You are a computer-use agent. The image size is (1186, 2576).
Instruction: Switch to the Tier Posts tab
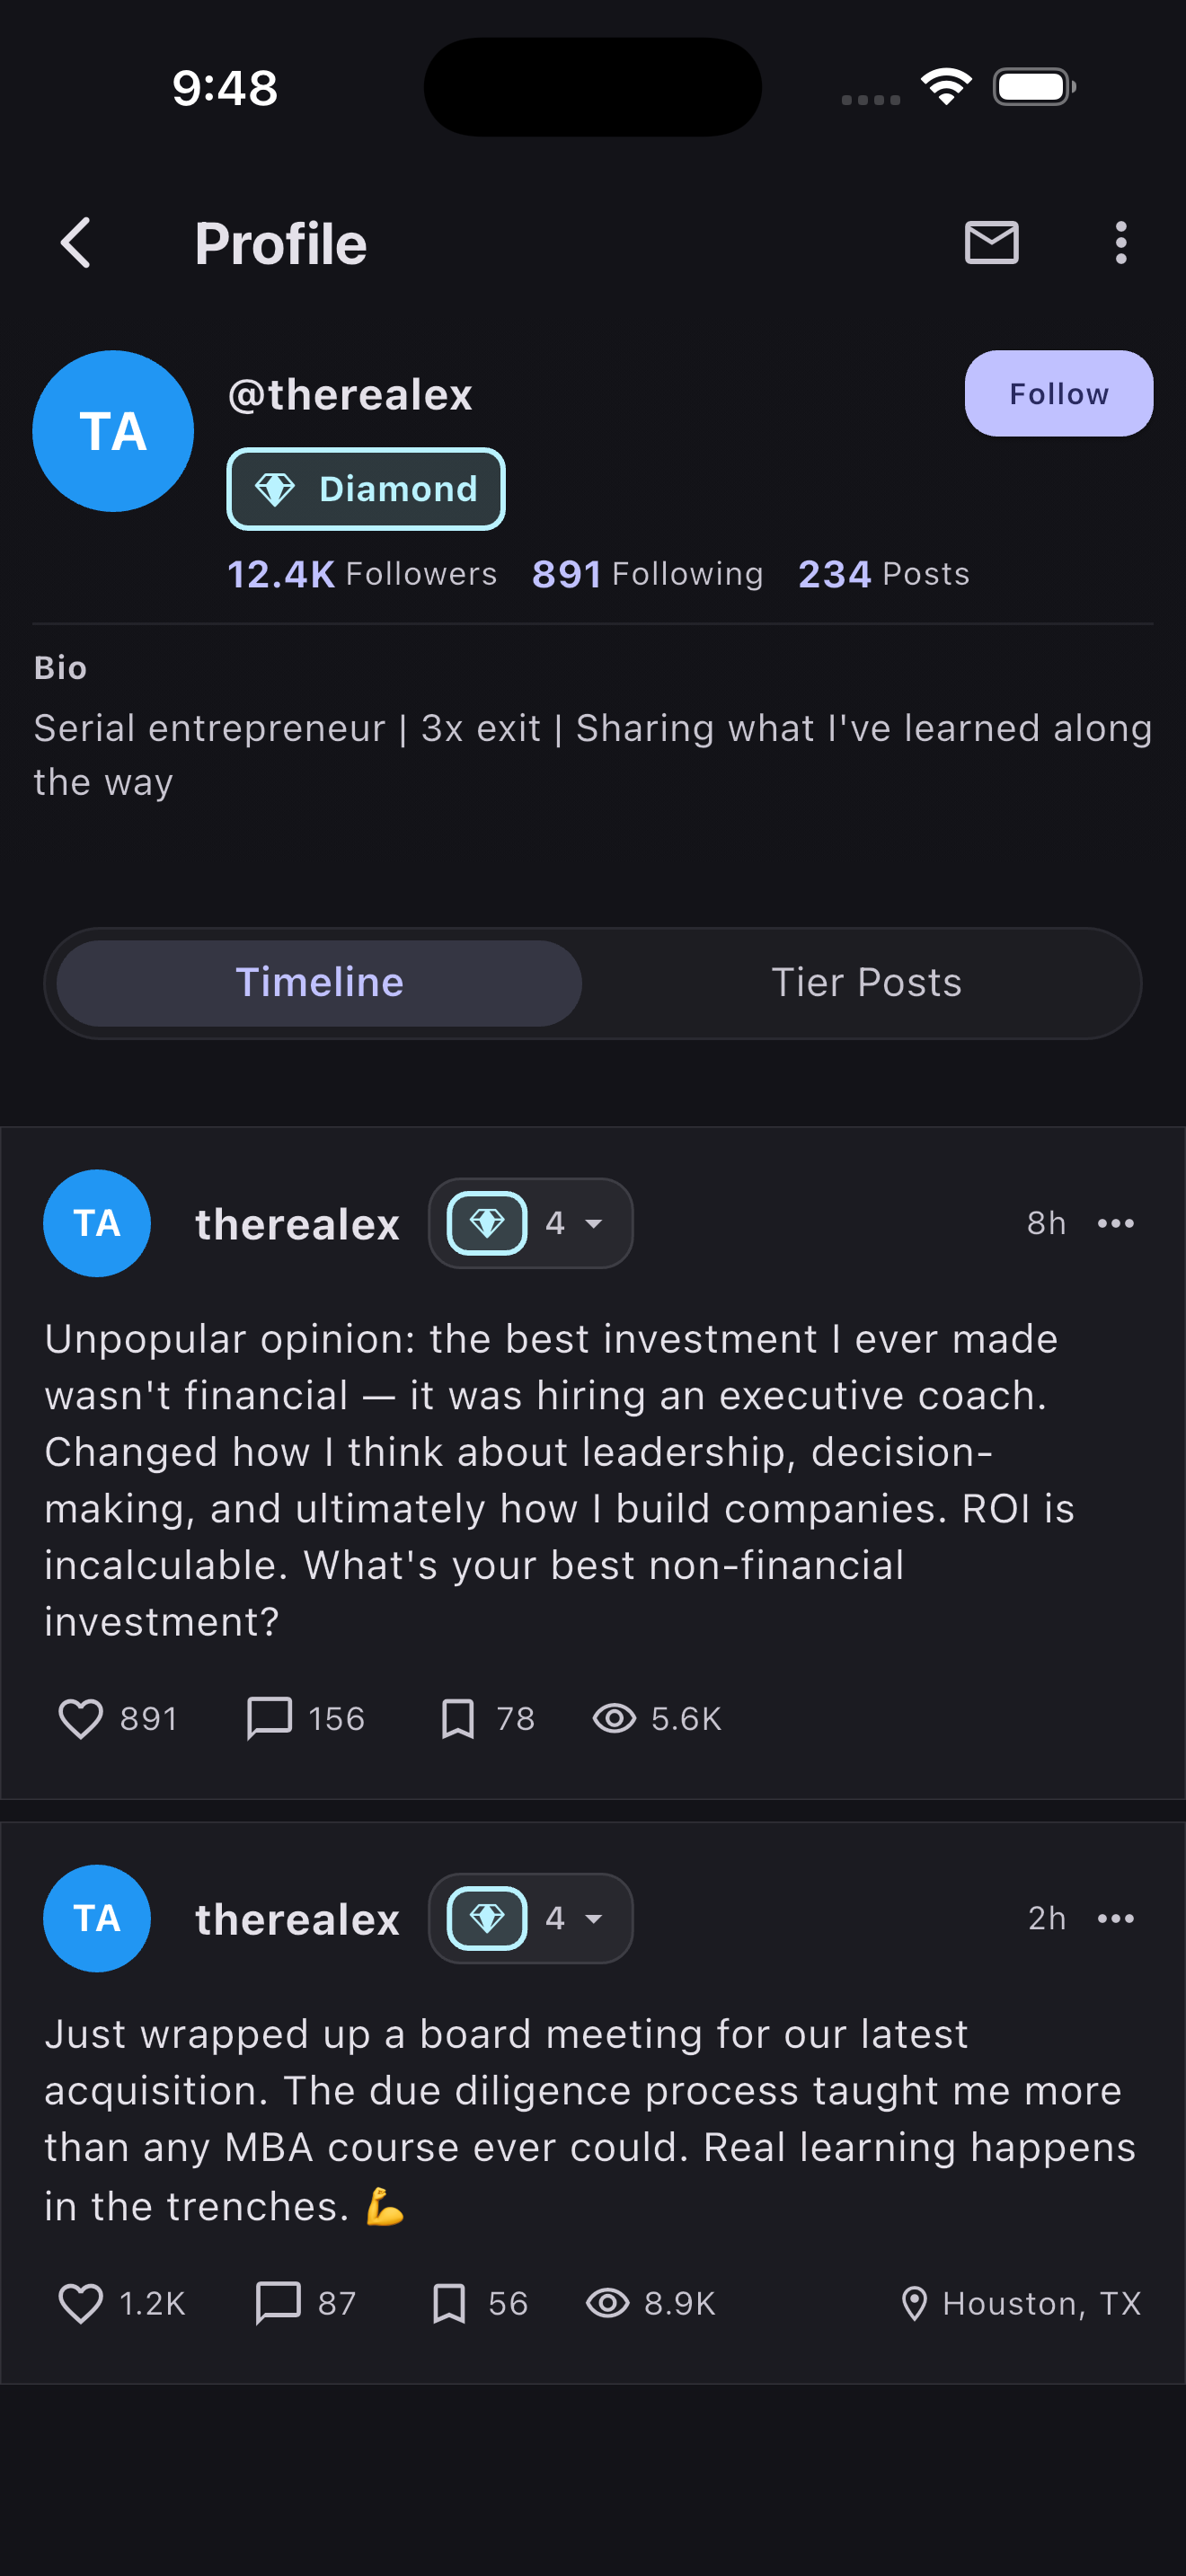(x=866, y=983)
